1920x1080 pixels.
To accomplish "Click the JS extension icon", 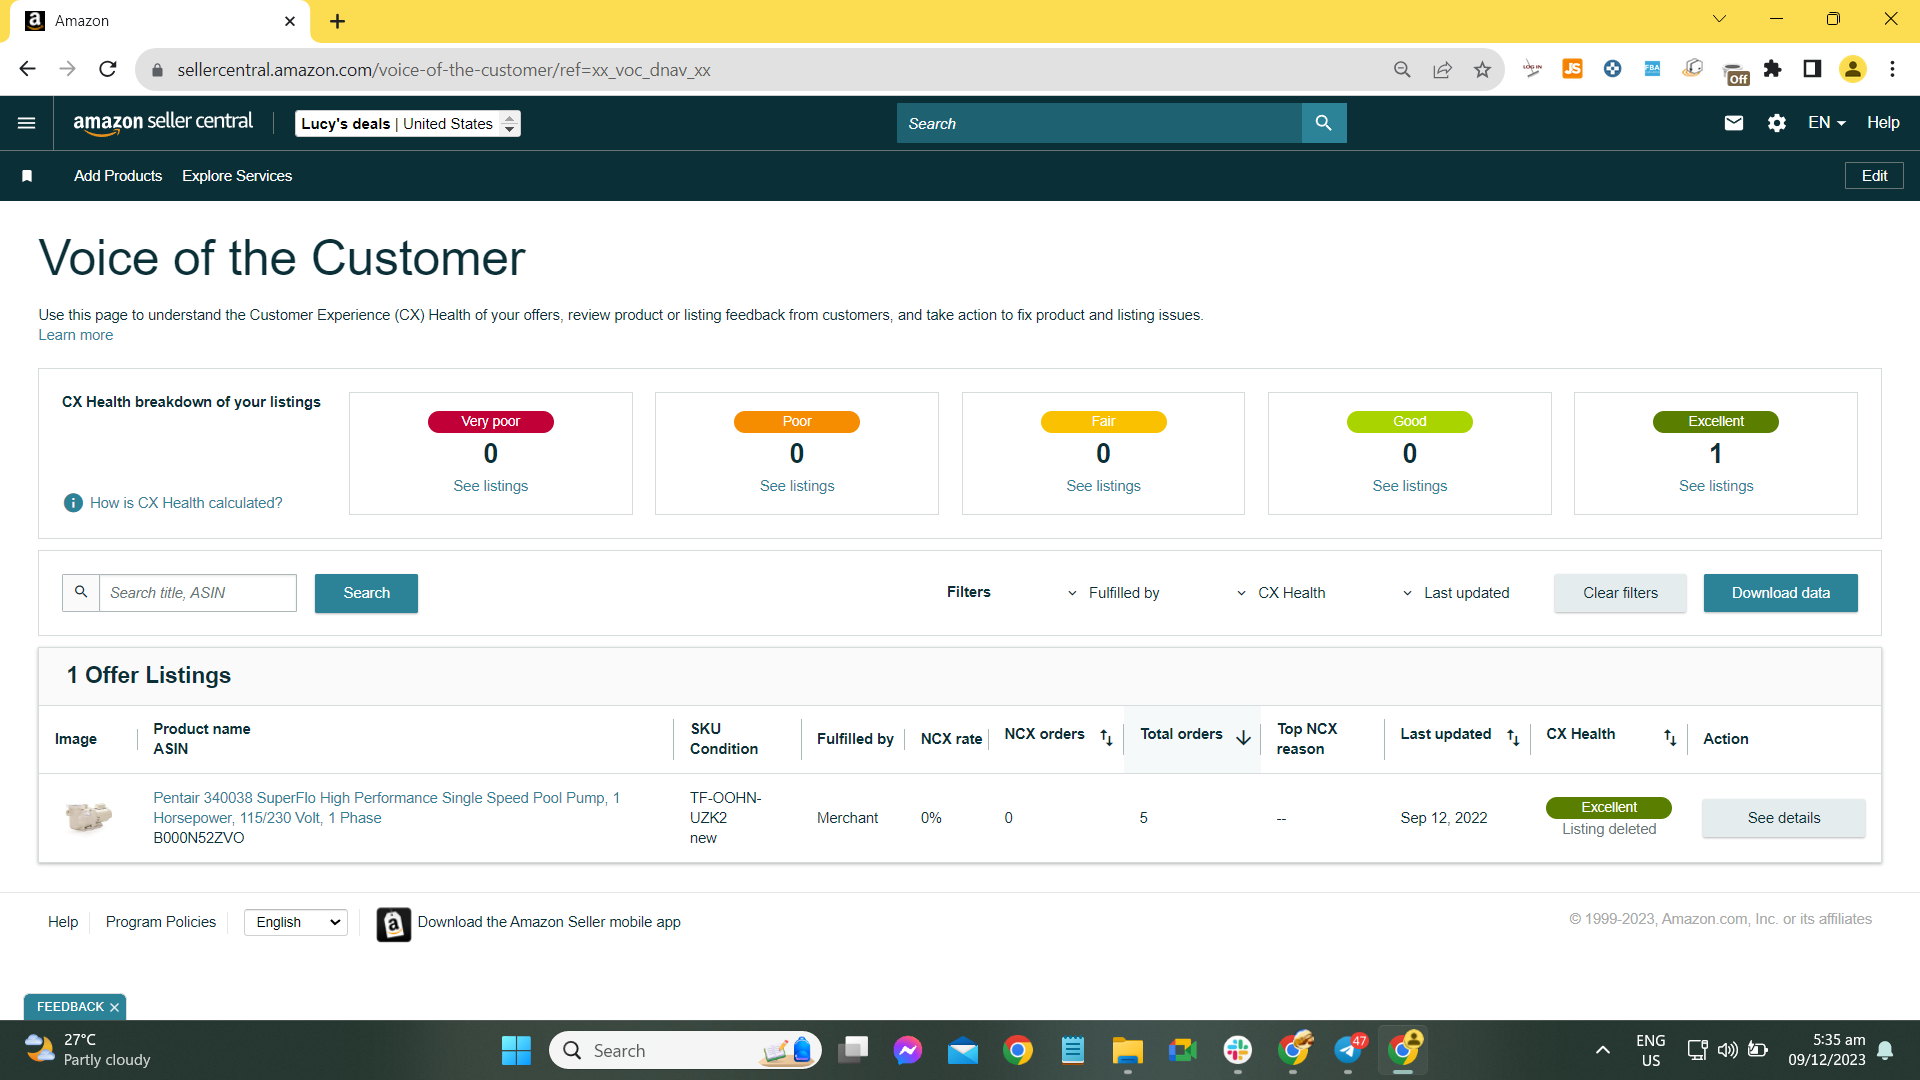I will pos(1572,69).
